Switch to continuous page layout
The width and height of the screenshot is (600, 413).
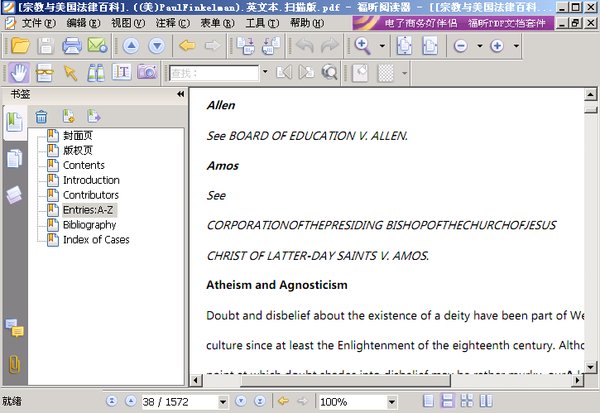pos(447,401)
